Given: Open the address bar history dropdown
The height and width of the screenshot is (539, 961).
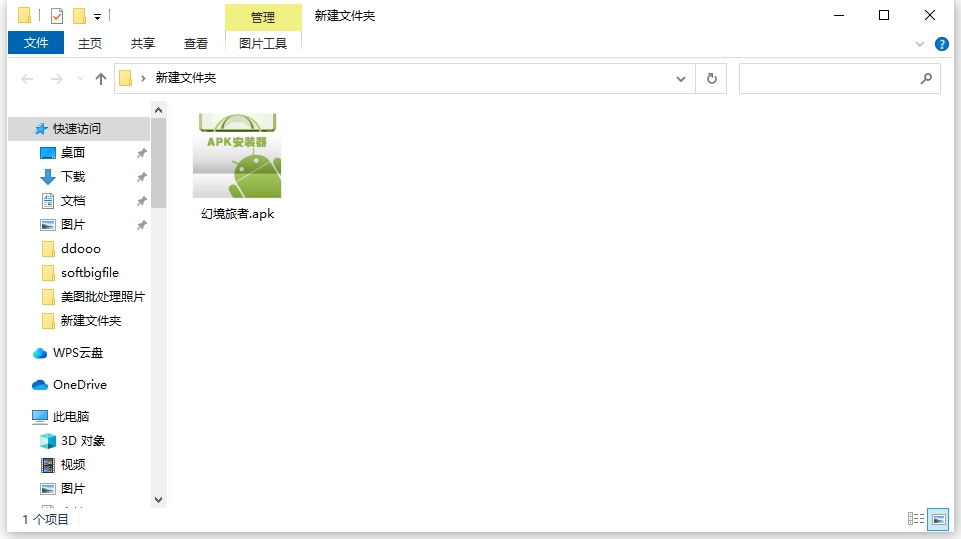Looking at the screenshot, I should click(x=680, y=78).
